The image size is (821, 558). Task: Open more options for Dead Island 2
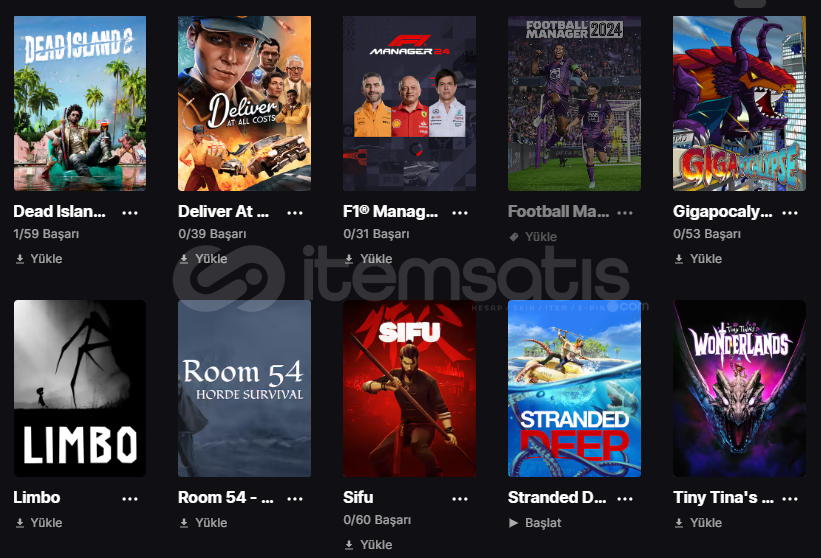[x=130, y=213]
